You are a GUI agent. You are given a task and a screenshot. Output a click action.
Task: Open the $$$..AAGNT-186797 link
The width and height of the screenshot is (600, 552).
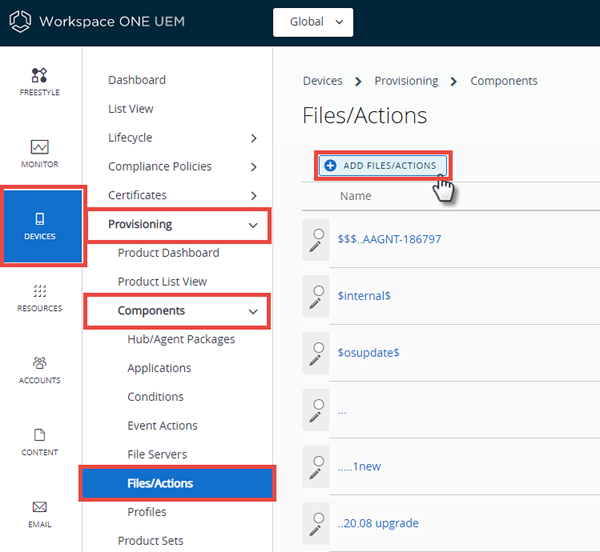pyautogui.click(x=389, y=239)
